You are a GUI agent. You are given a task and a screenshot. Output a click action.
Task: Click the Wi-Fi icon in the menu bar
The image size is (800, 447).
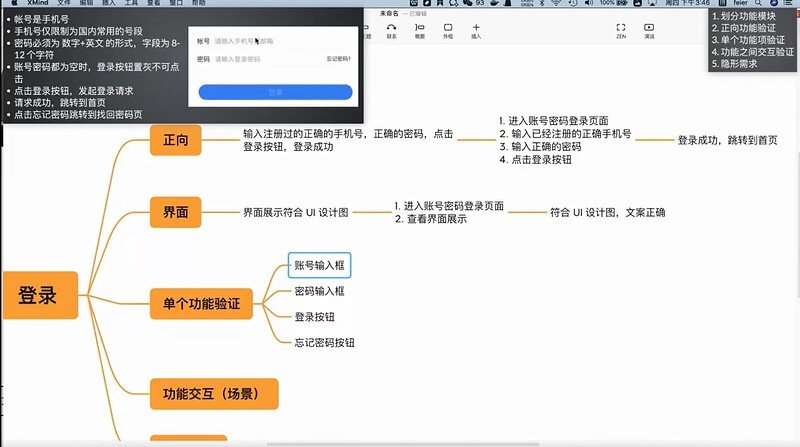556,4
